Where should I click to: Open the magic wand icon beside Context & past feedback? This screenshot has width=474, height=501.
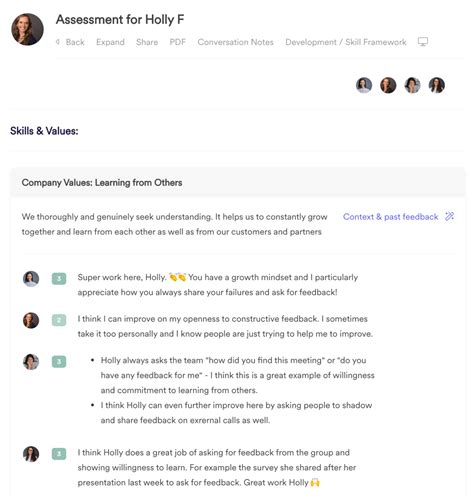[449, 217]
